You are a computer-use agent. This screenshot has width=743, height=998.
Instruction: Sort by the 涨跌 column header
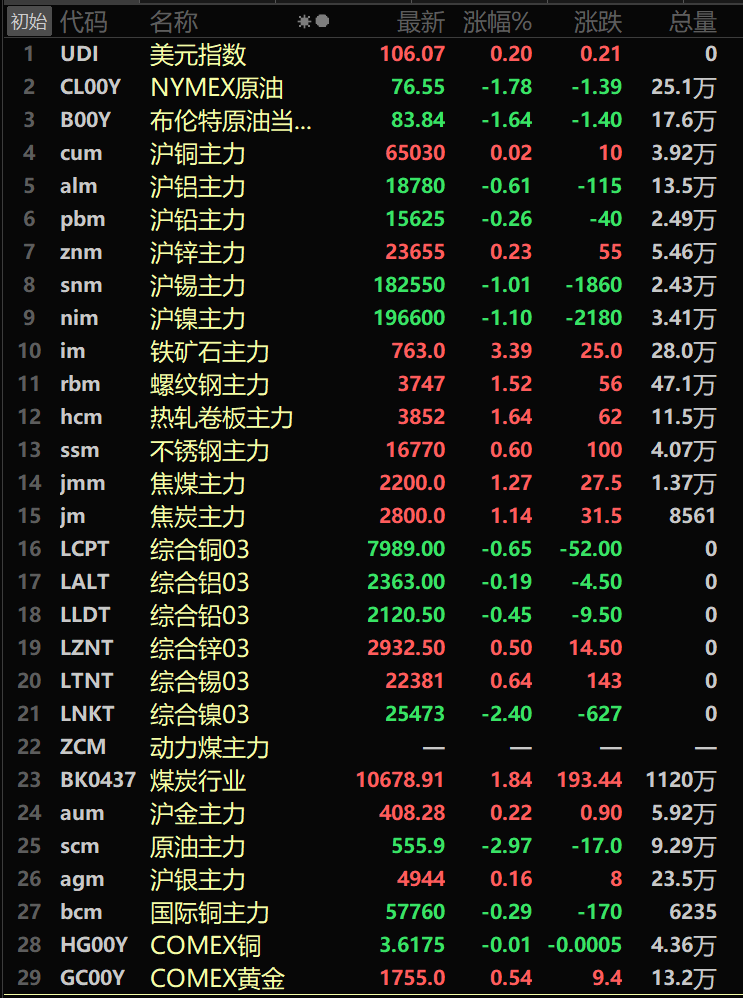[597, 22]
